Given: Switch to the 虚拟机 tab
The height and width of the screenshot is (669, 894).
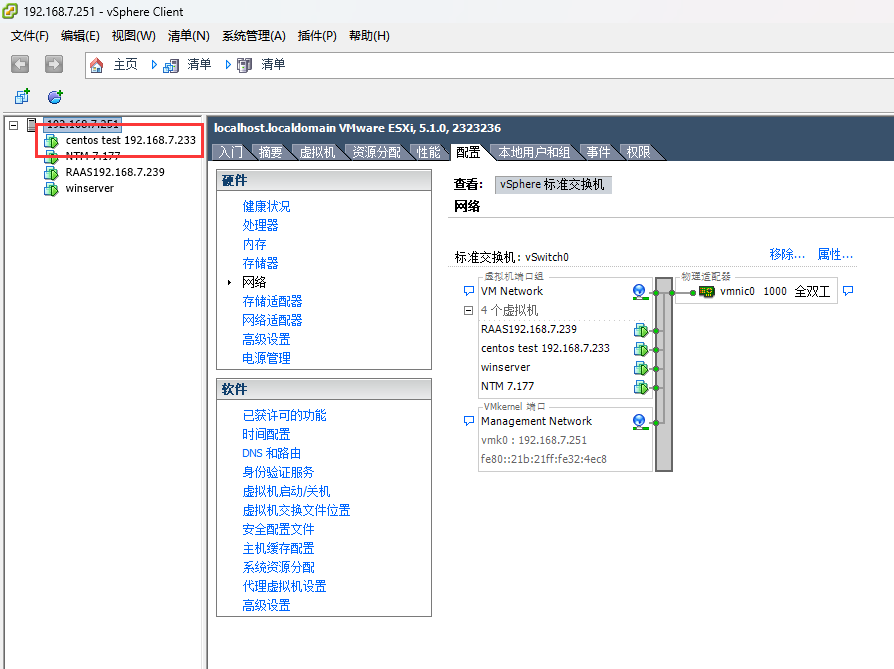Looking at the screenshot, I should (x=317, y=152).
